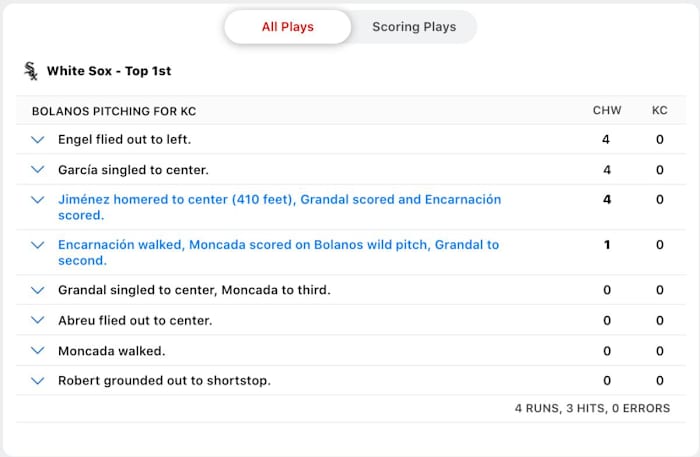Expand Grandal singled to center play
The width and height of the screenshot is (700, 457).
coord(38,290)
